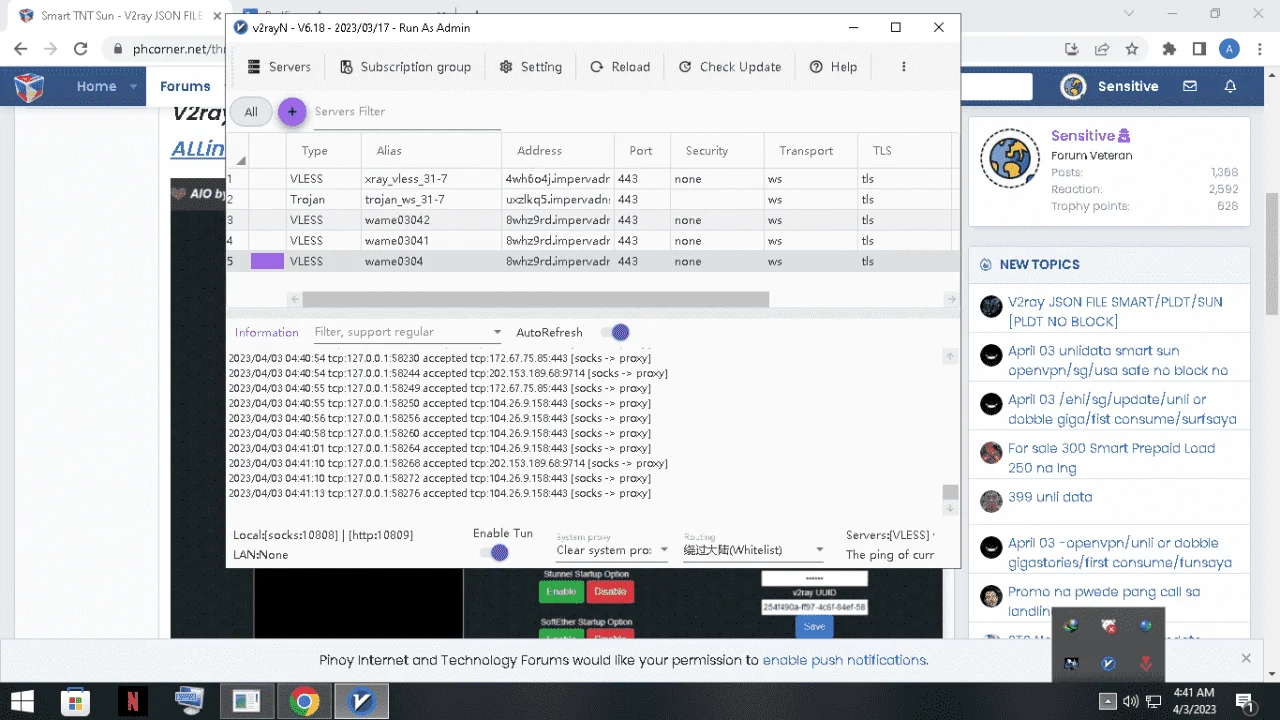The height and width of the screenshot is (720, 1280).
Task: Bookmark this page with the star icon
Action: click(1132, 49)
